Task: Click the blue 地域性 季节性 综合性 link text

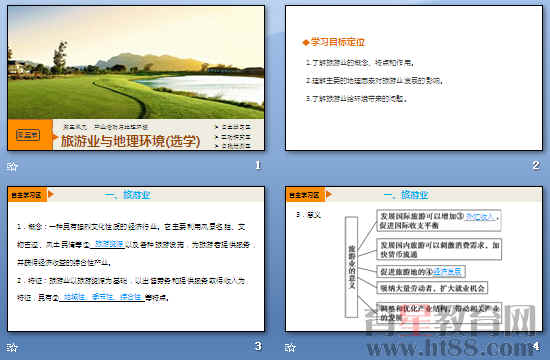Action: coord(102,297)
